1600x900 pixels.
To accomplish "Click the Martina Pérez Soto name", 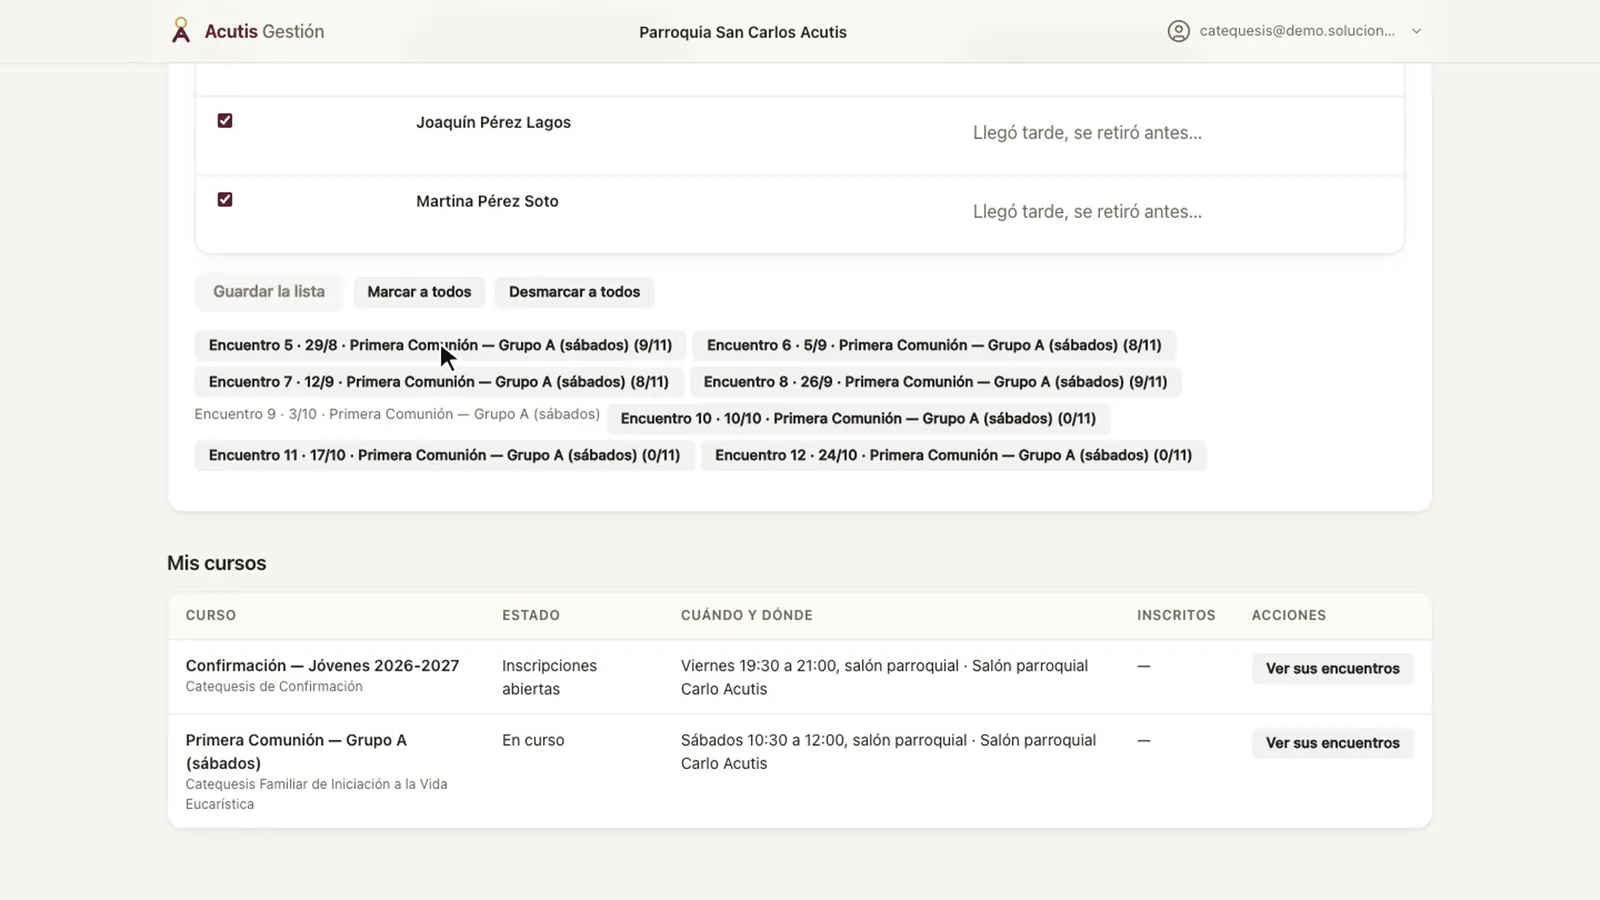I will (x=487, y=201).
